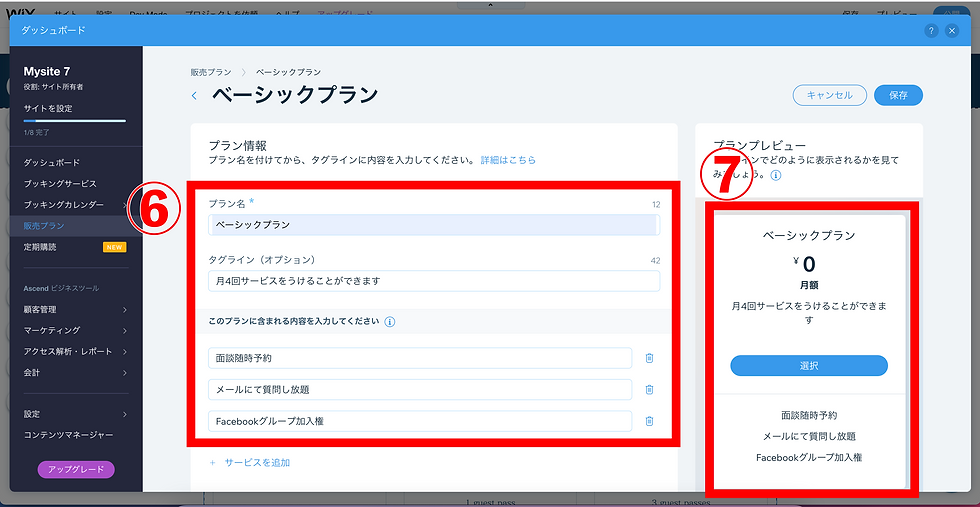Show info tooltip in プランプレビュー panel

click(776, 176)
